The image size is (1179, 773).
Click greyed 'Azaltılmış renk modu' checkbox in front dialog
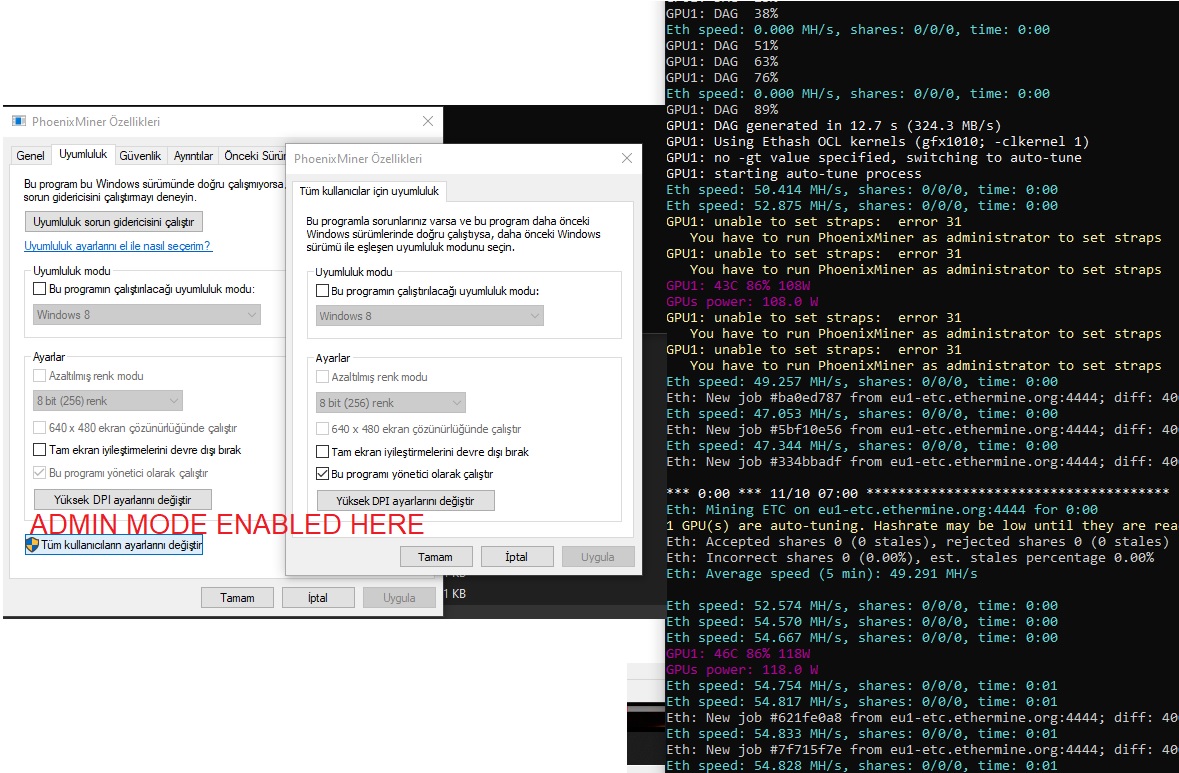323,377
